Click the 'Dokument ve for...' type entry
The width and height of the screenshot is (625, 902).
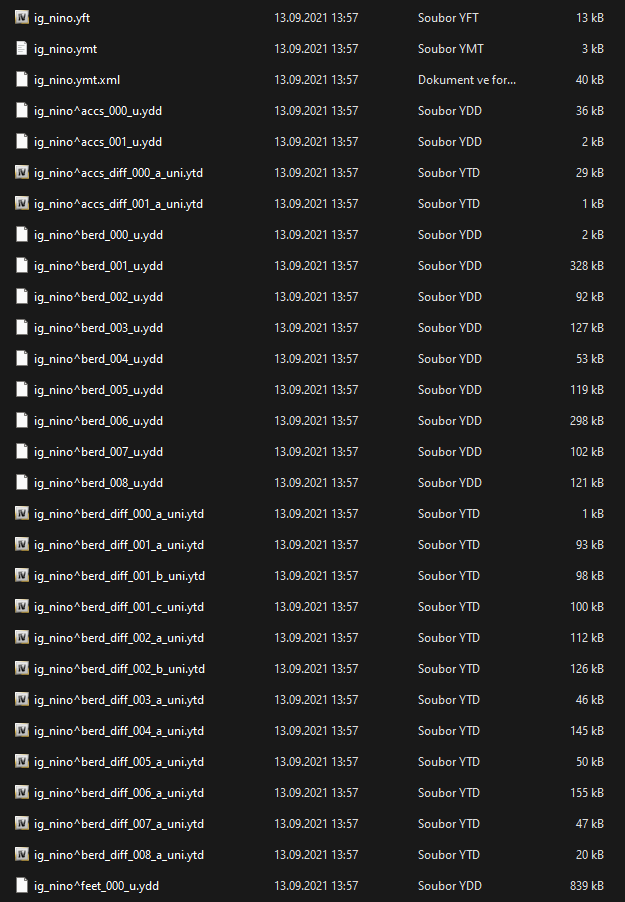click(467, 79)
